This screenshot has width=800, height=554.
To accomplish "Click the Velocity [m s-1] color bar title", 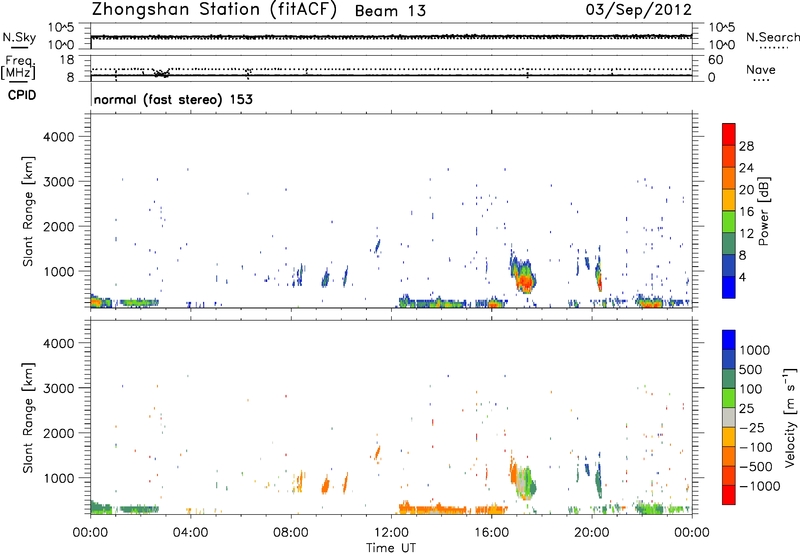I will [790, 417].
